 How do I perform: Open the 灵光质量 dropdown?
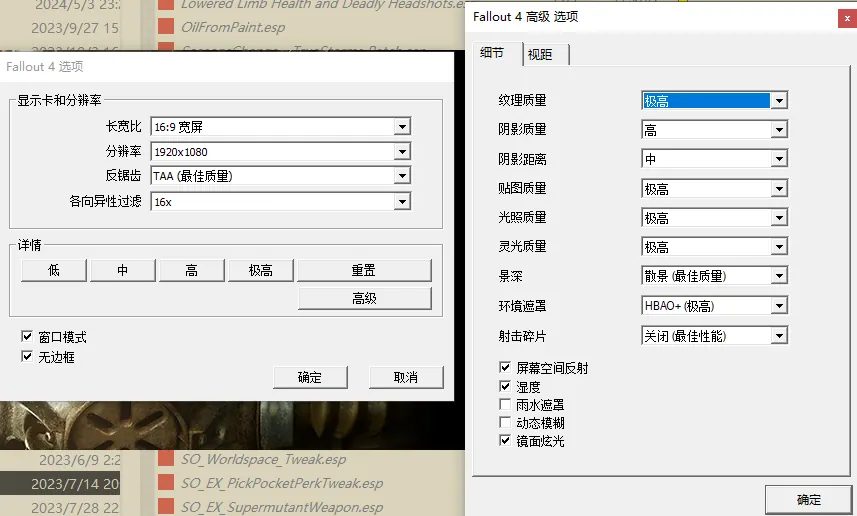[714, 247]
